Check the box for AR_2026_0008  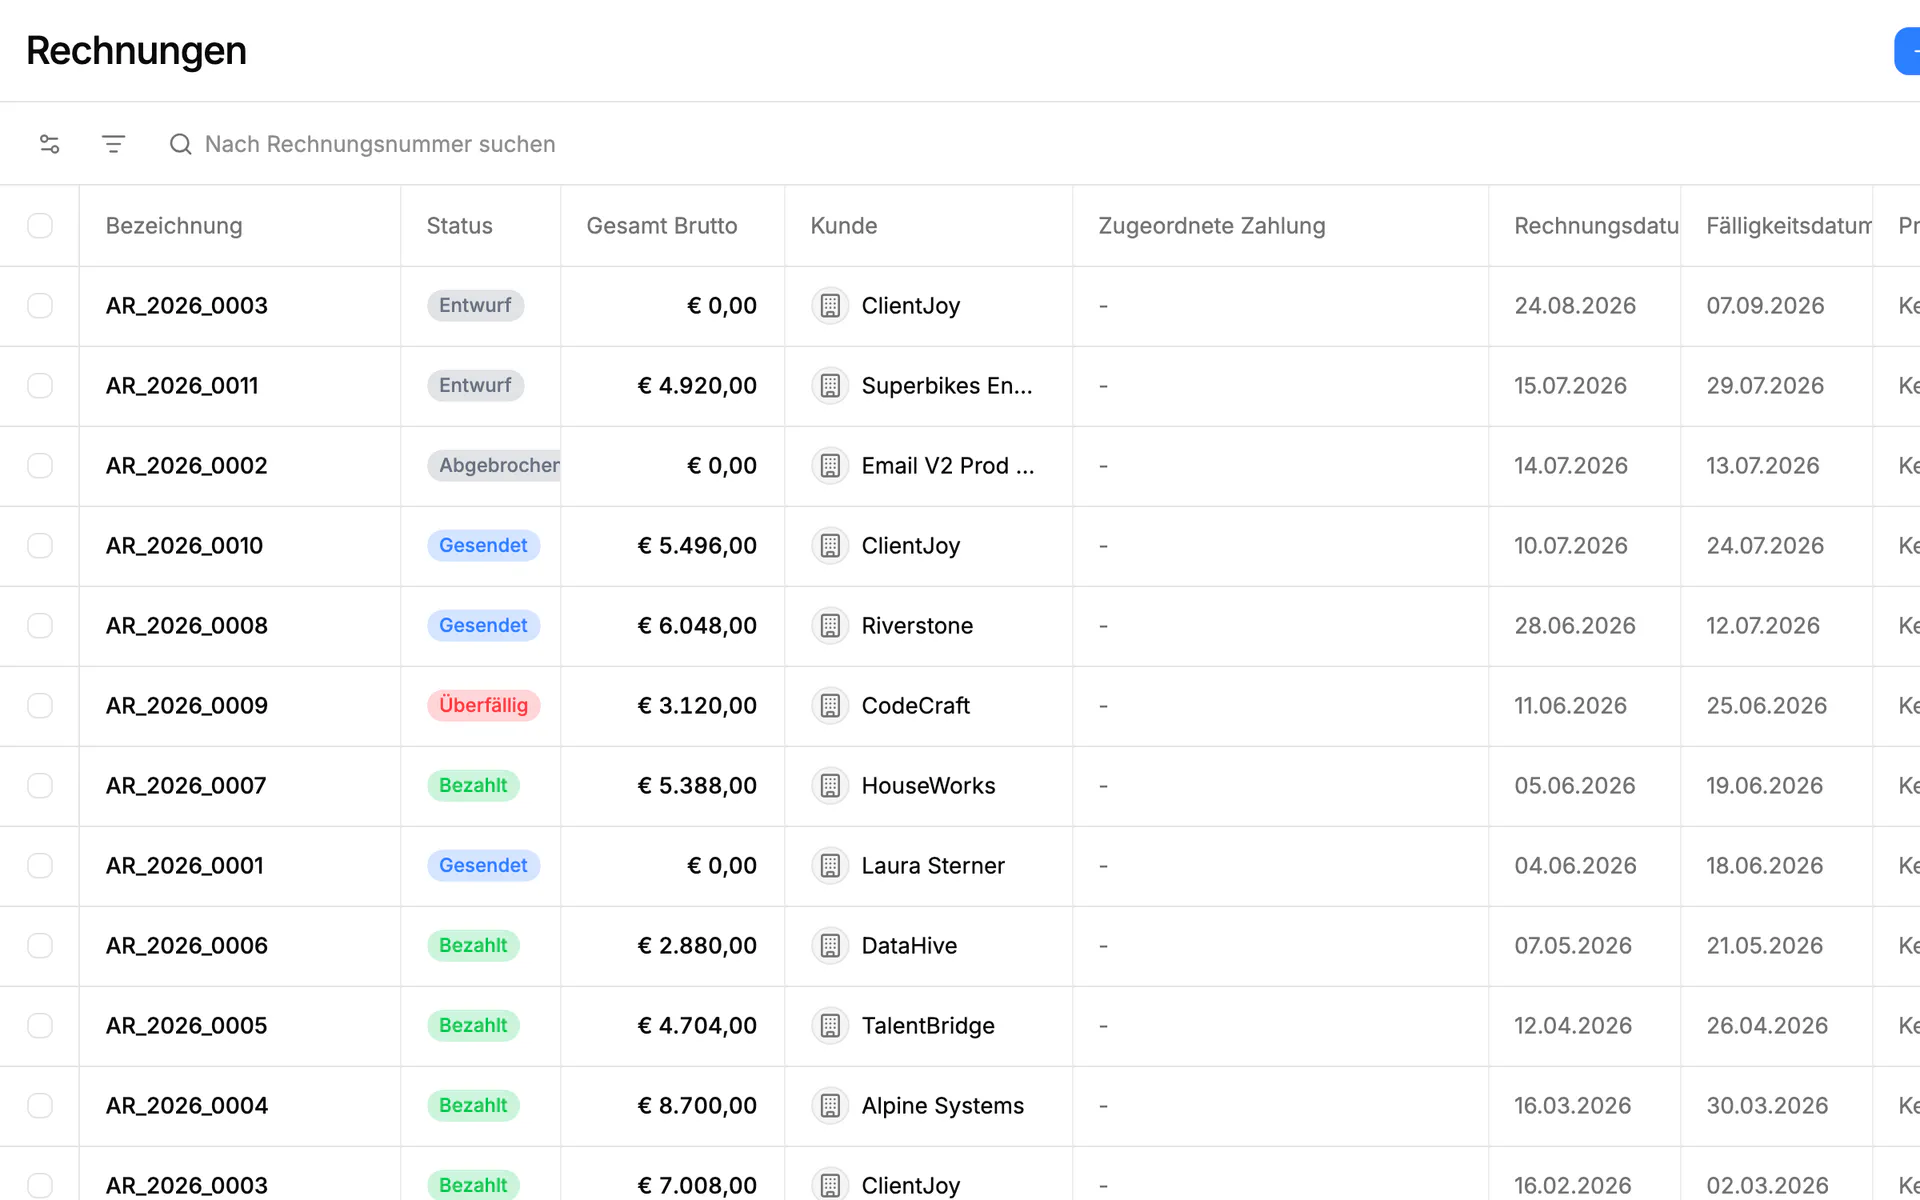[40, 626]
